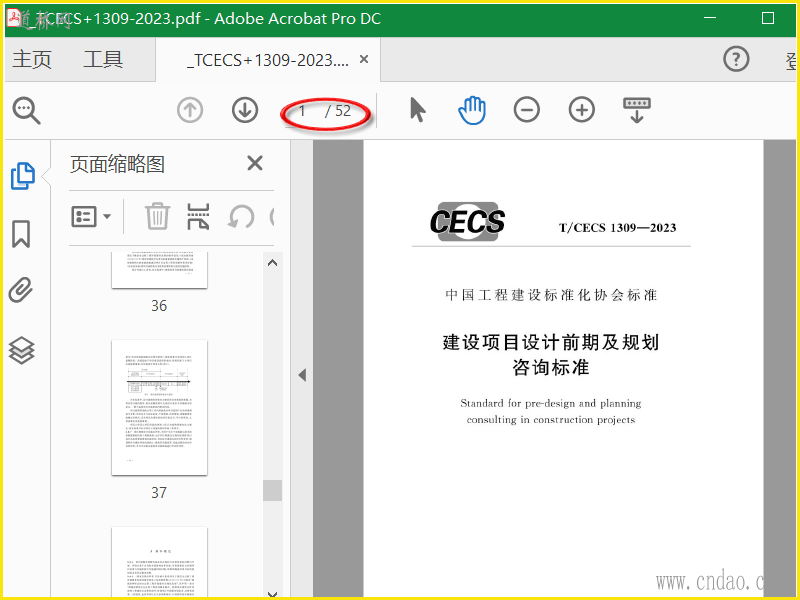Viewport: 800px width, 600px height.
Task: Click the 中国工程建设标准化协会标准 heading
Action: (x=551, y=295)
